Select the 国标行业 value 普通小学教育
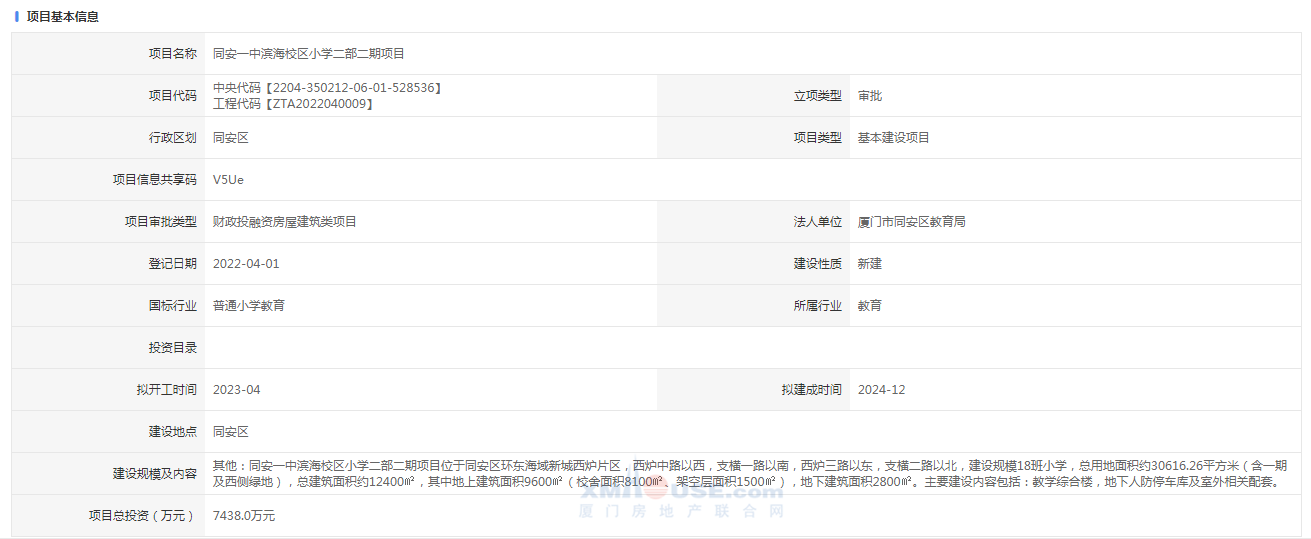Image resolution: width=1311 pixels, height=539 pixels. click(248, 306)
